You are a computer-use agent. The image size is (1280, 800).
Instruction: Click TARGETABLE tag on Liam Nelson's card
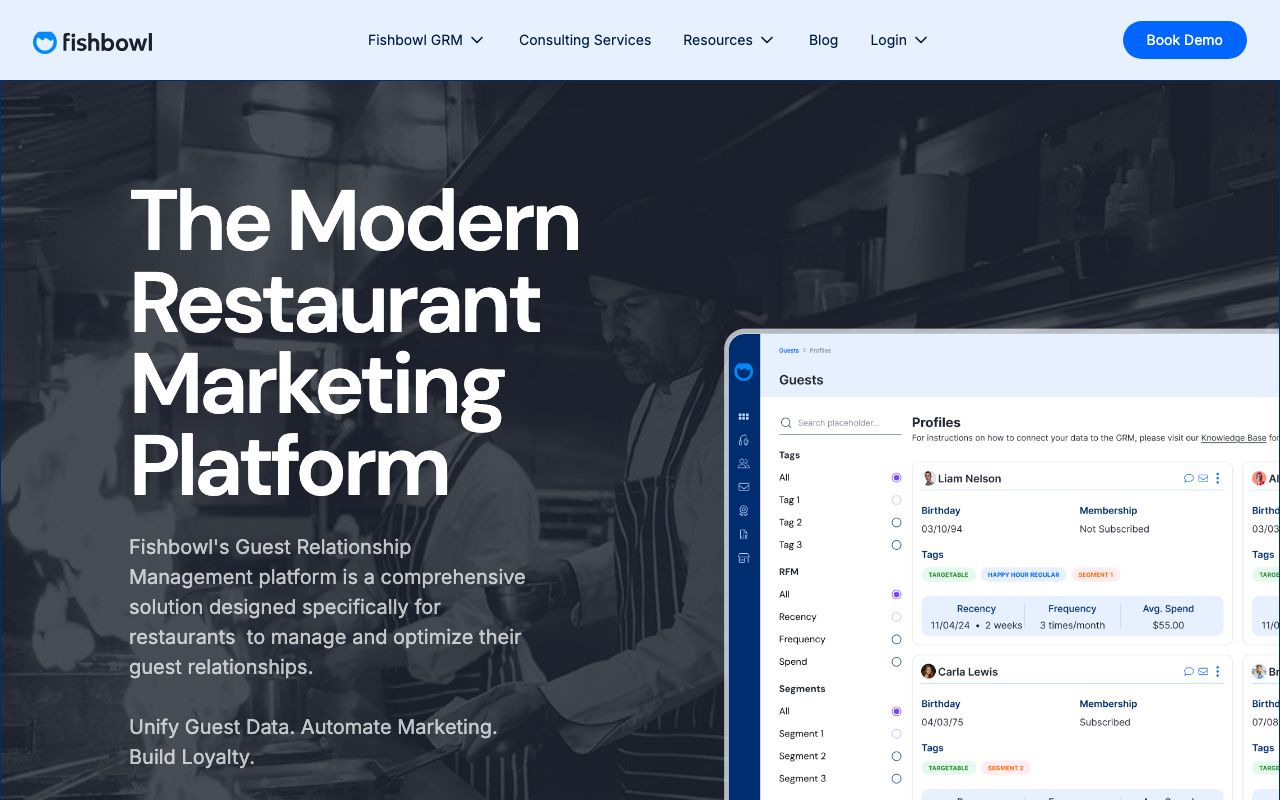[948, 575]
